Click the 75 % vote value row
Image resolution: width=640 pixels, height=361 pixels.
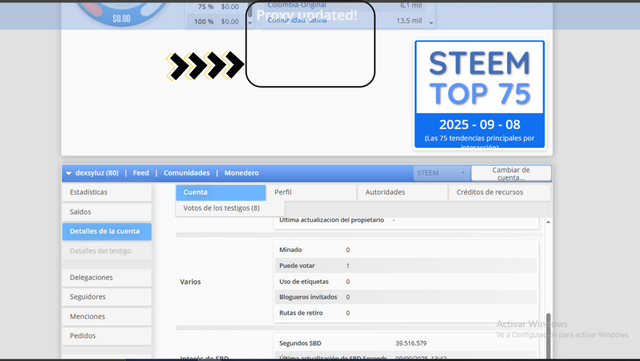(x=217, y=7)
